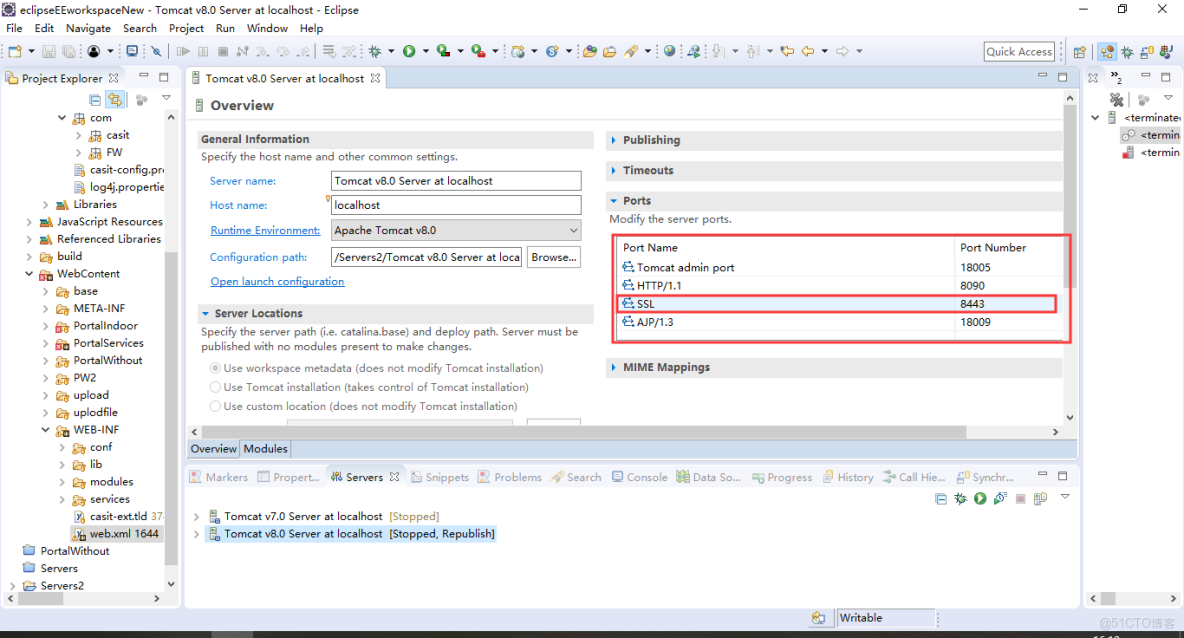1184x638 pixels.
Task: Click the Open Perspective icon
Action: (1080, 52)
